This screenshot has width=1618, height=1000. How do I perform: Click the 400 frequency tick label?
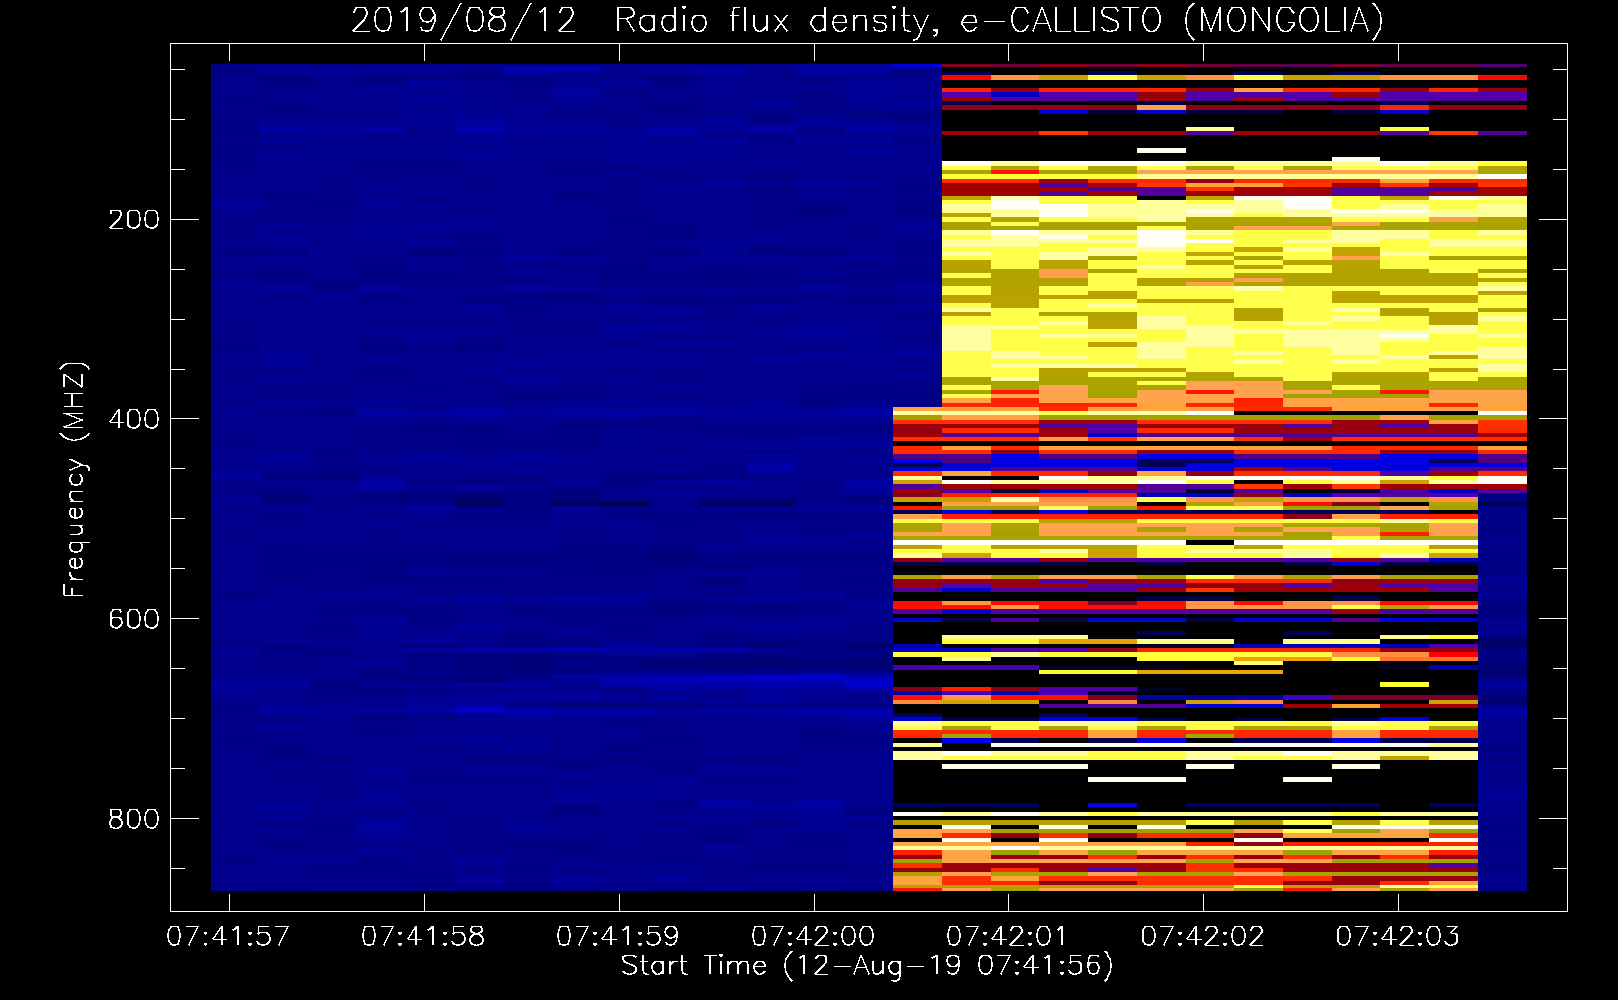pos(134,419)
